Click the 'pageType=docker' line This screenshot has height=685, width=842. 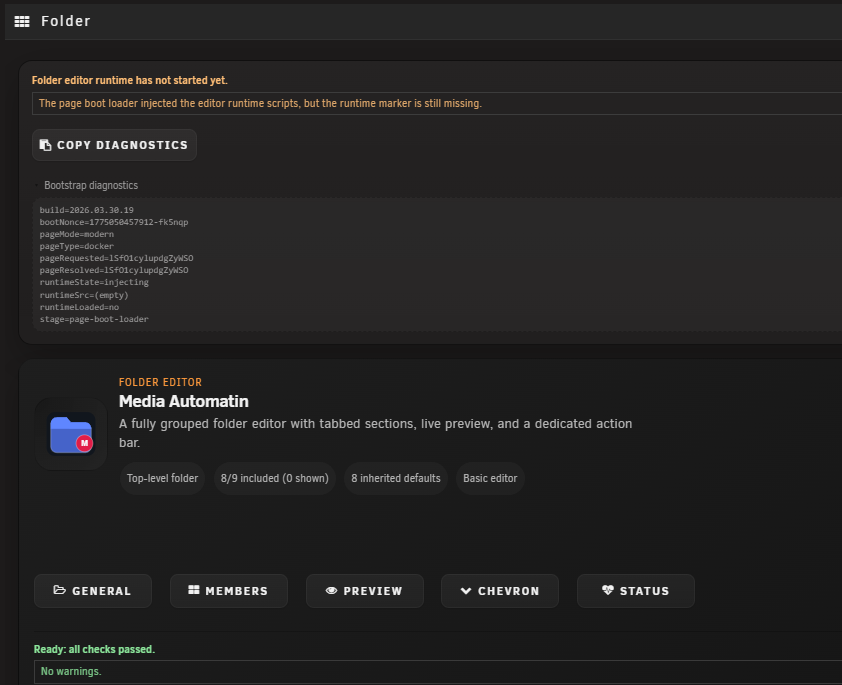pos(77,246)
